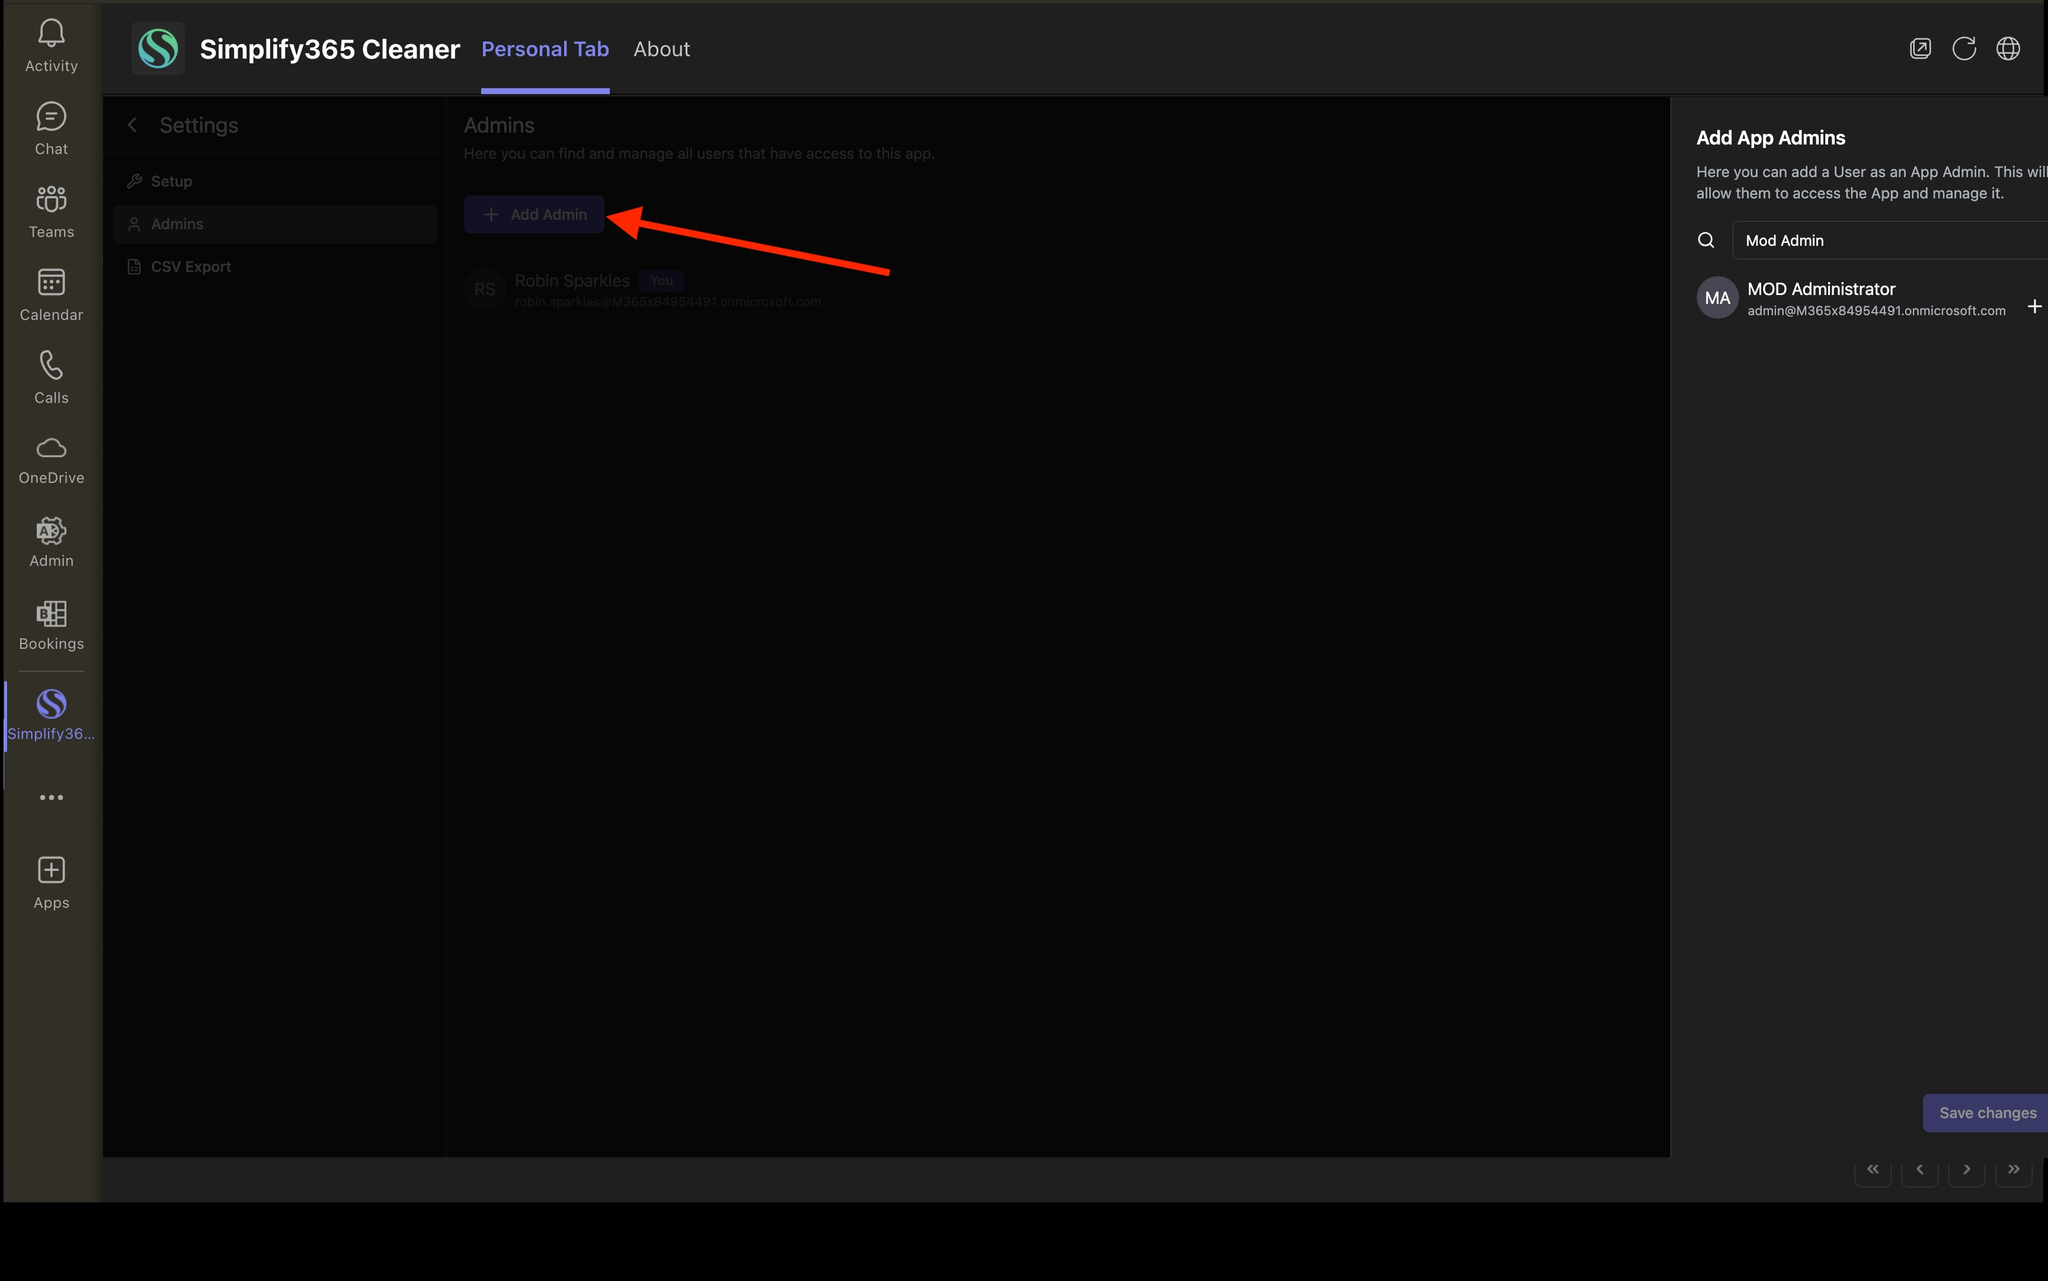Switch to the Personal Tab
2048x1281 pixels.
[545, 49]
